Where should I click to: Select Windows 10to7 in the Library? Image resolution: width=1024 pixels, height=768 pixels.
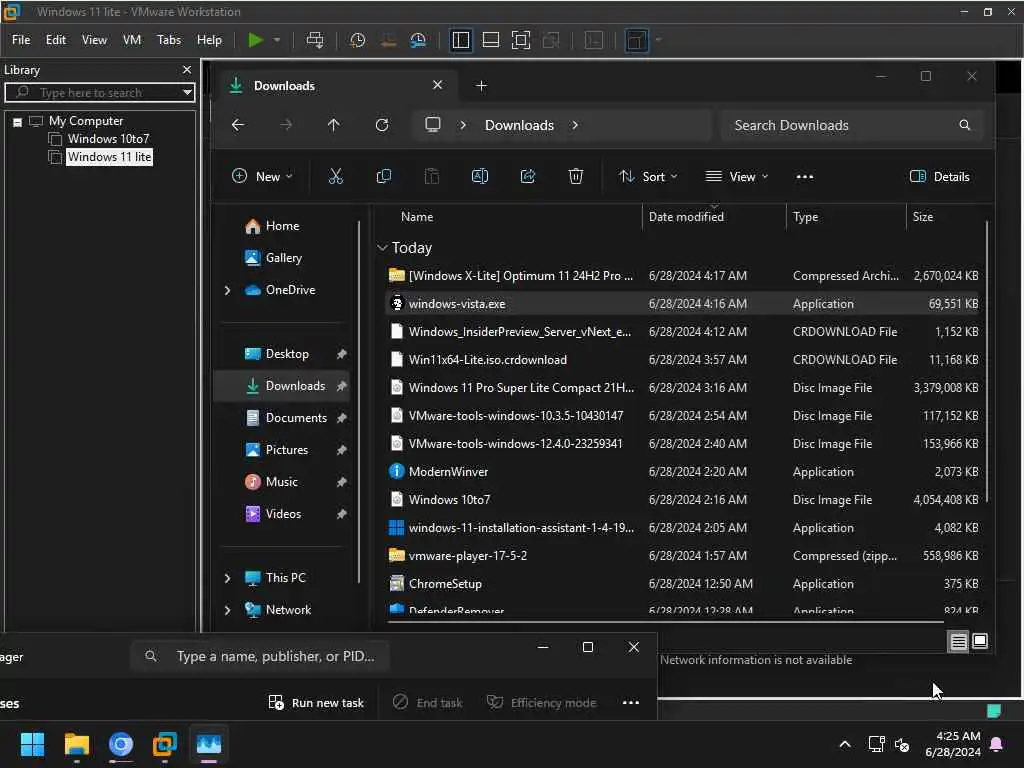point(108,138)
